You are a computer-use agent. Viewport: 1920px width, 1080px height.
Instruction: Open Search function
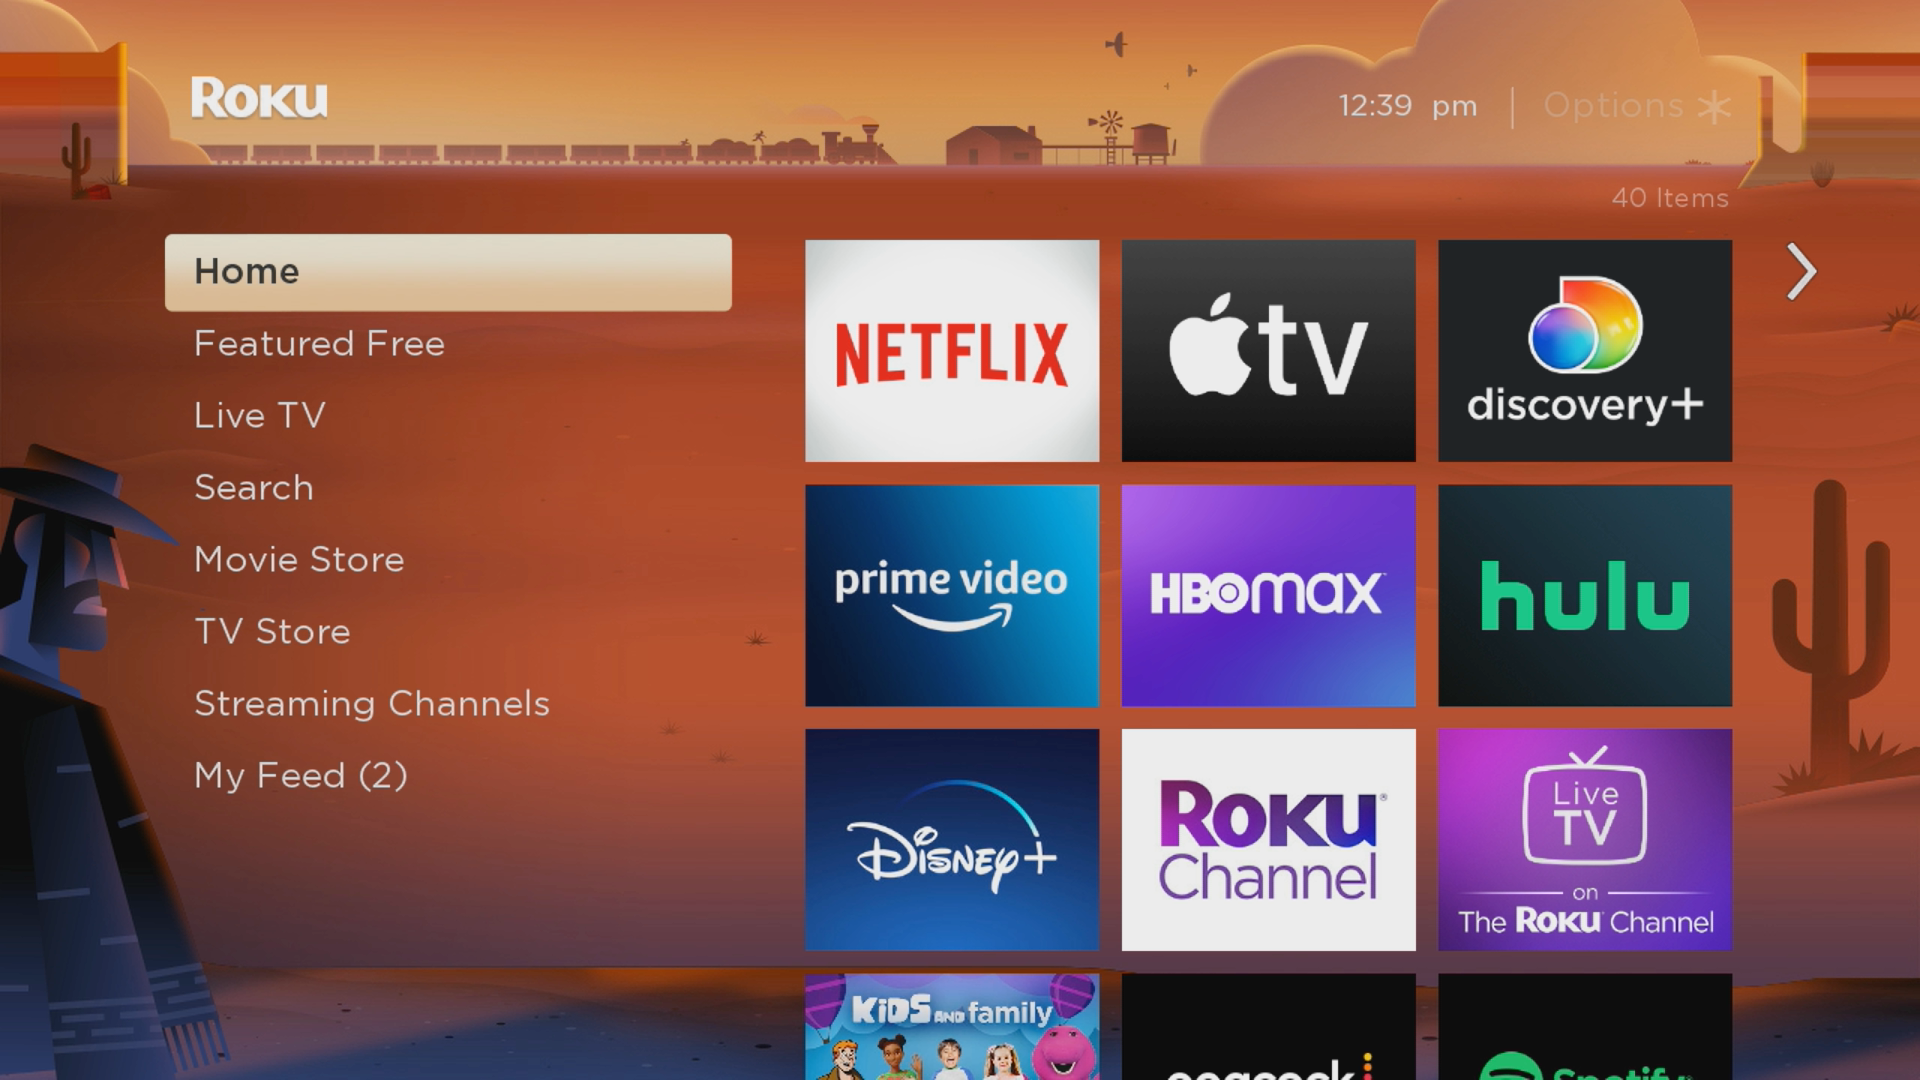[255, 488]
